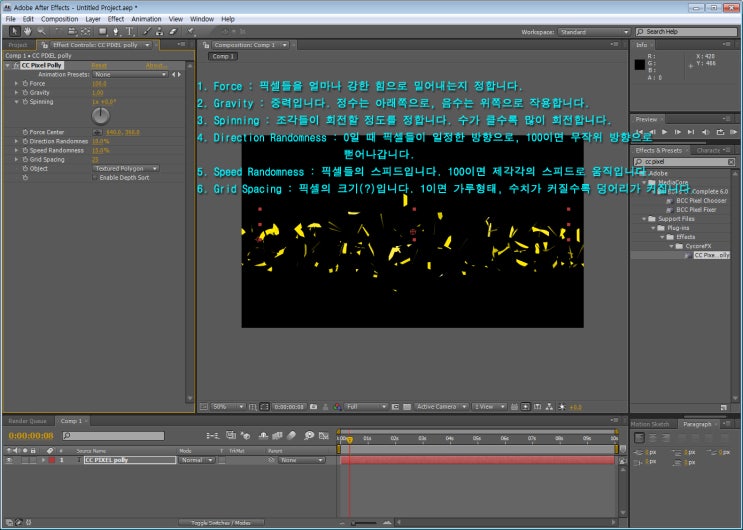Viewport: 743px width, 530px height.
Task: Open the Object Textured Polygon dropdown
Action: point(126,169)
